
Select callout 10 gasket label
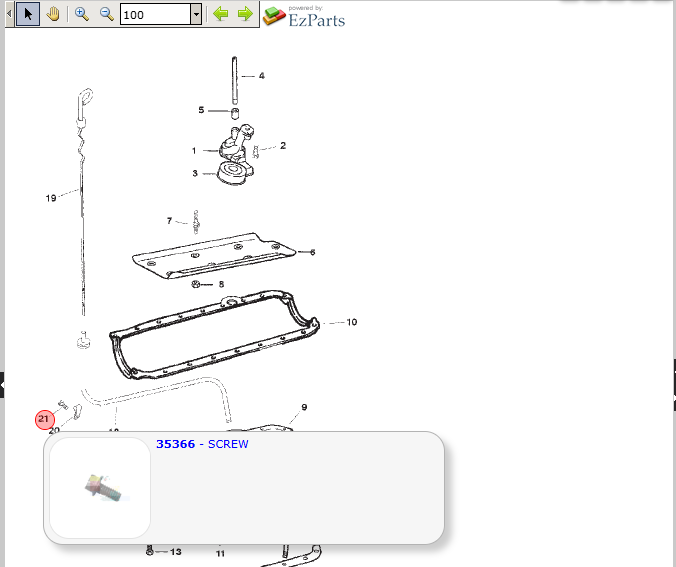tap(352, 322)
